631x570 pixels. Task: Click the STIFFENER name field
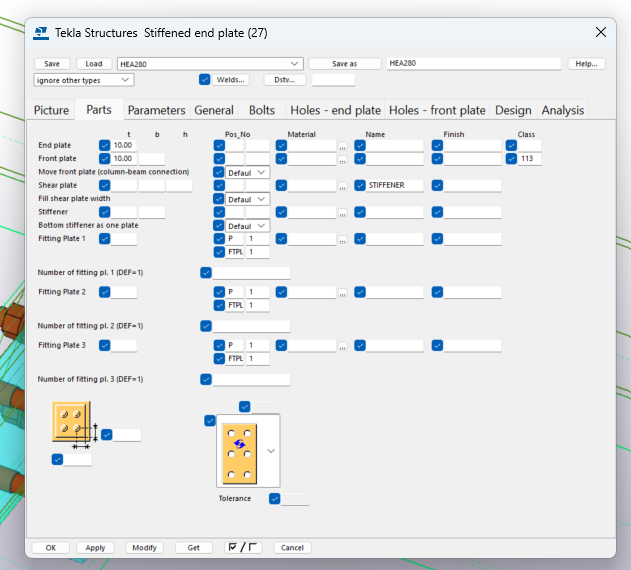[395, 185]
